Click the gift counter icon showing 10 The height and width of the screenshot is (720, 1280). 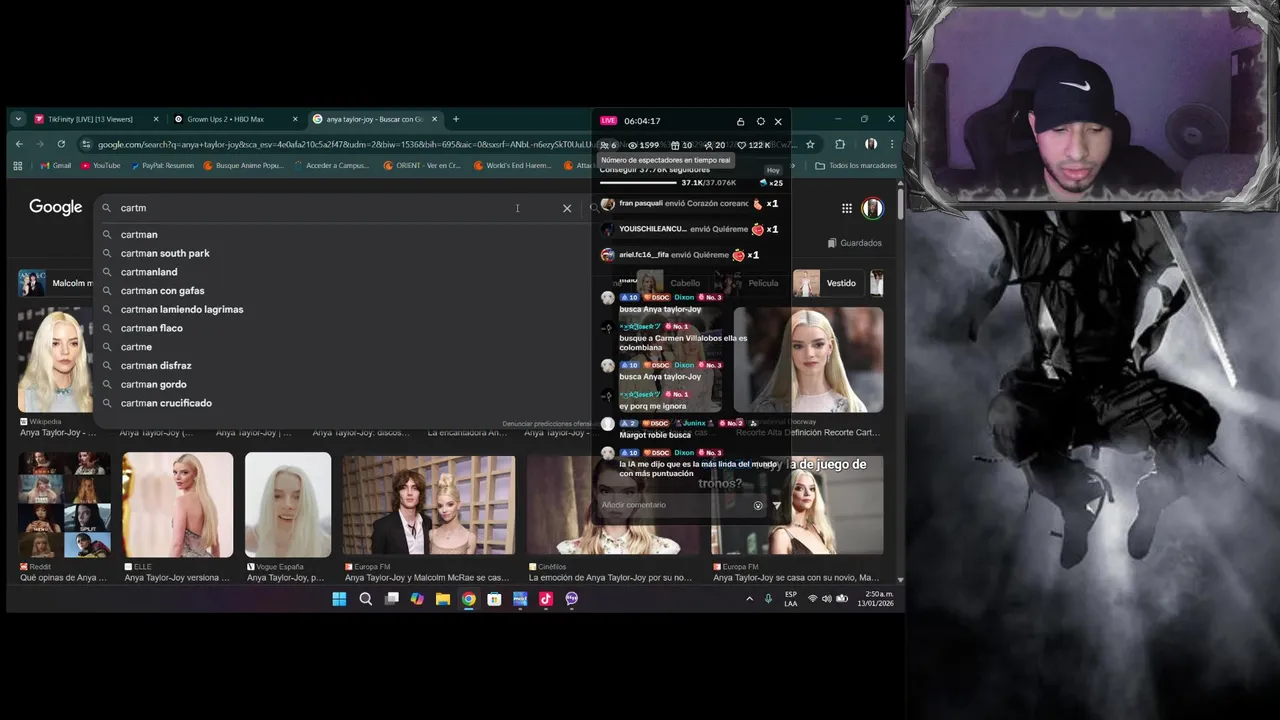[681, 145]
